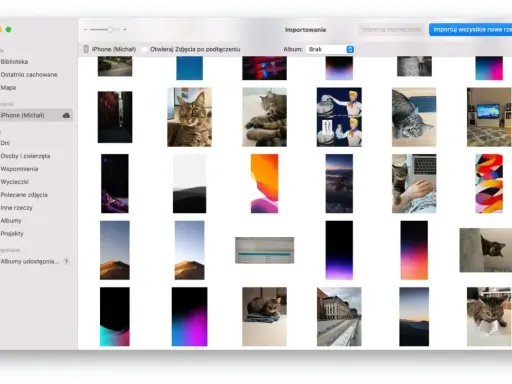Select the cat on blue towel photo
The image size is (512, 384).
(x=264, y=317)
